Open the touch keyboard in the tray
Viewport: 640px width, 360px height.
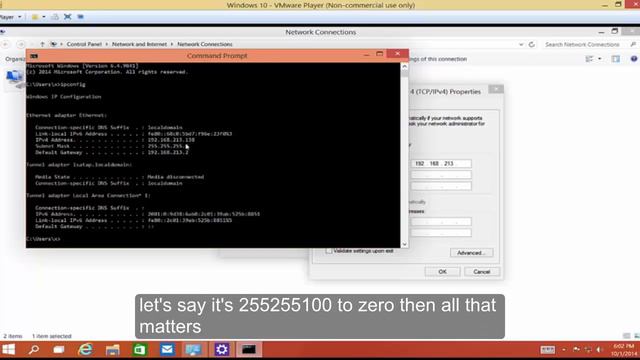tap(547, 350)
